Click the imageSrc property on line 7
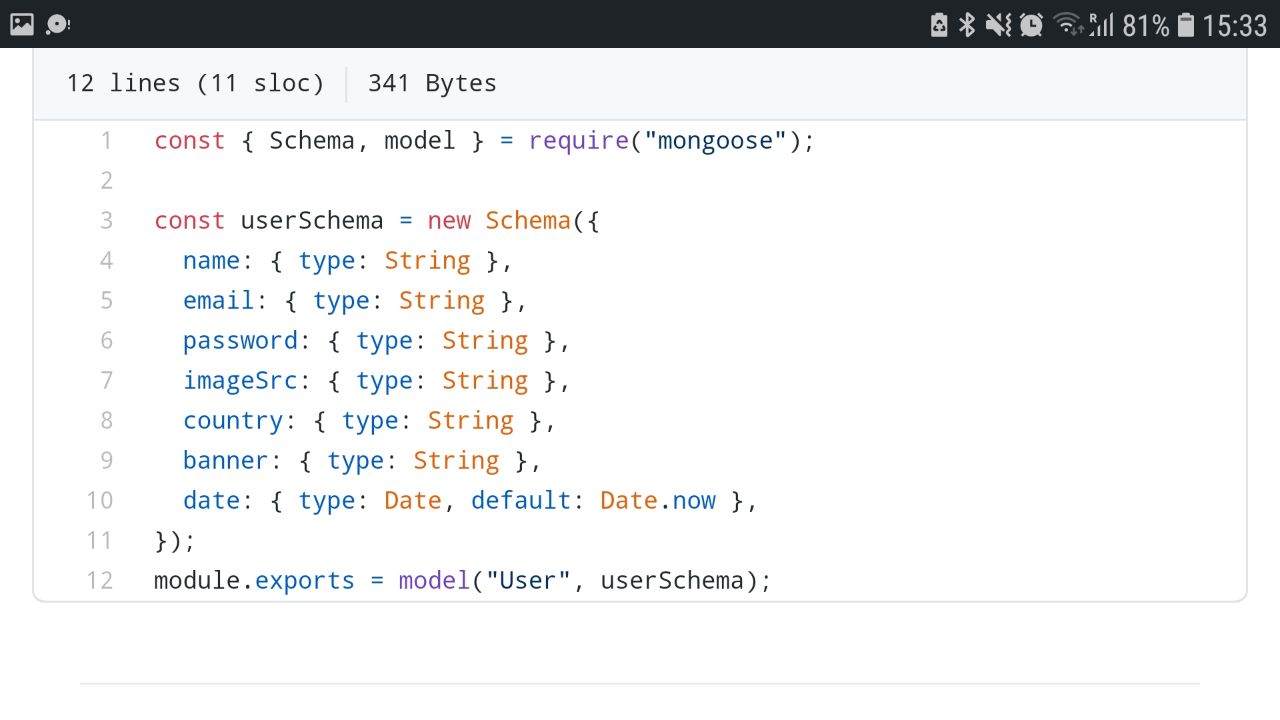This screenshot has width=1280, height=720. point(240,381)
